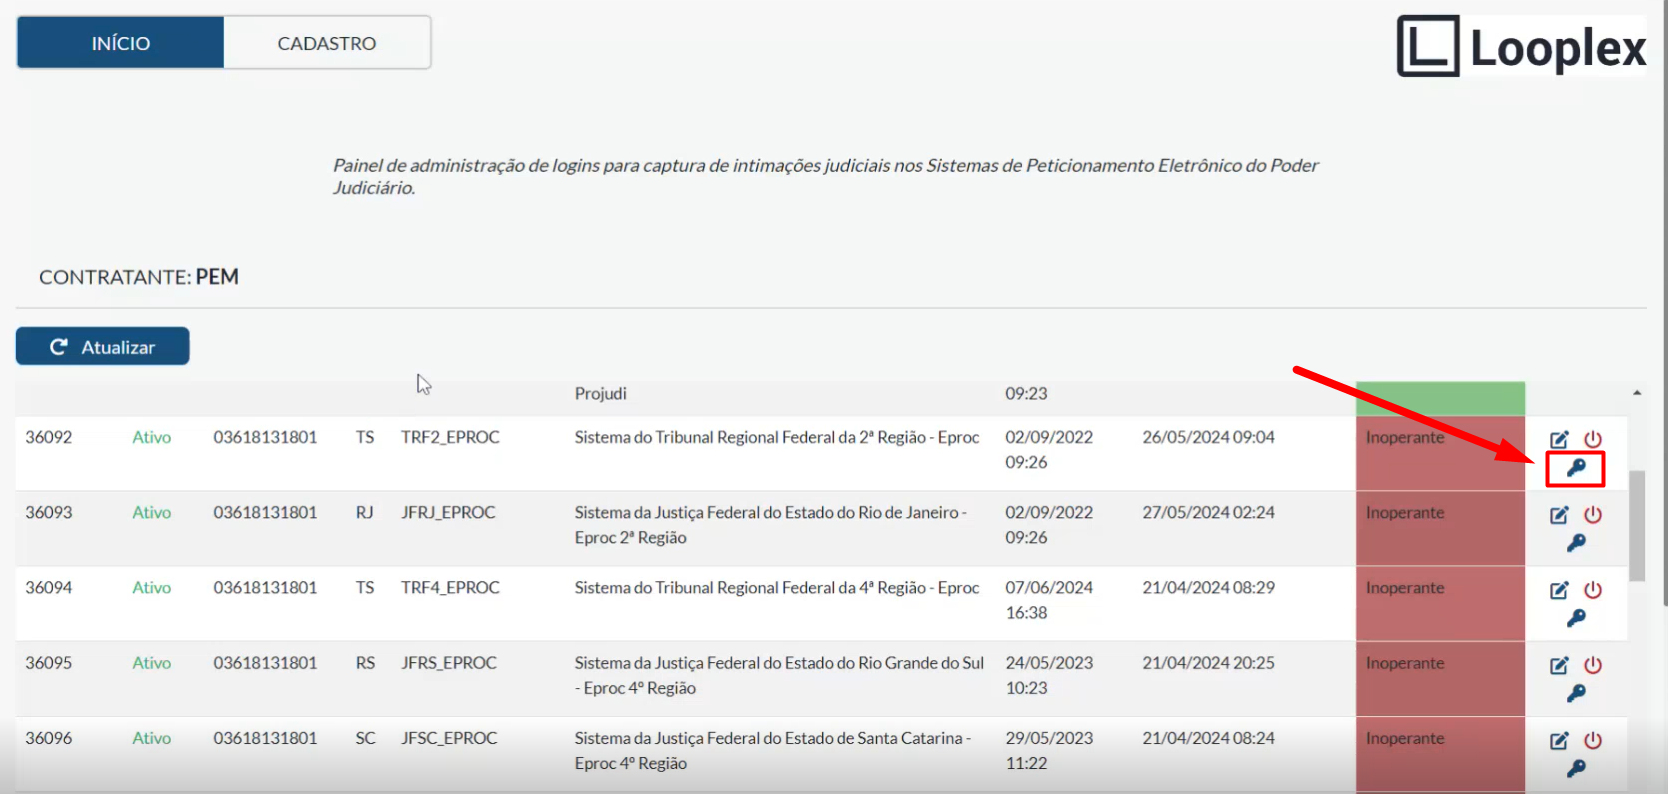Screen dimensions: 1668x794
Task: Toggle power for login 36095
Action: pyautogui.click(x=1593, y=665)
